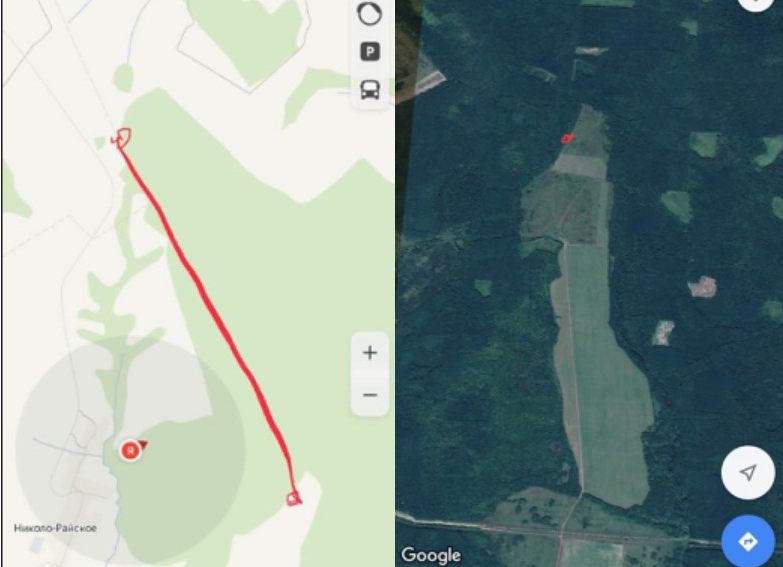Click the red circled point at the route's north end
This screenshot has height=567, width=783.
(122, 138)
